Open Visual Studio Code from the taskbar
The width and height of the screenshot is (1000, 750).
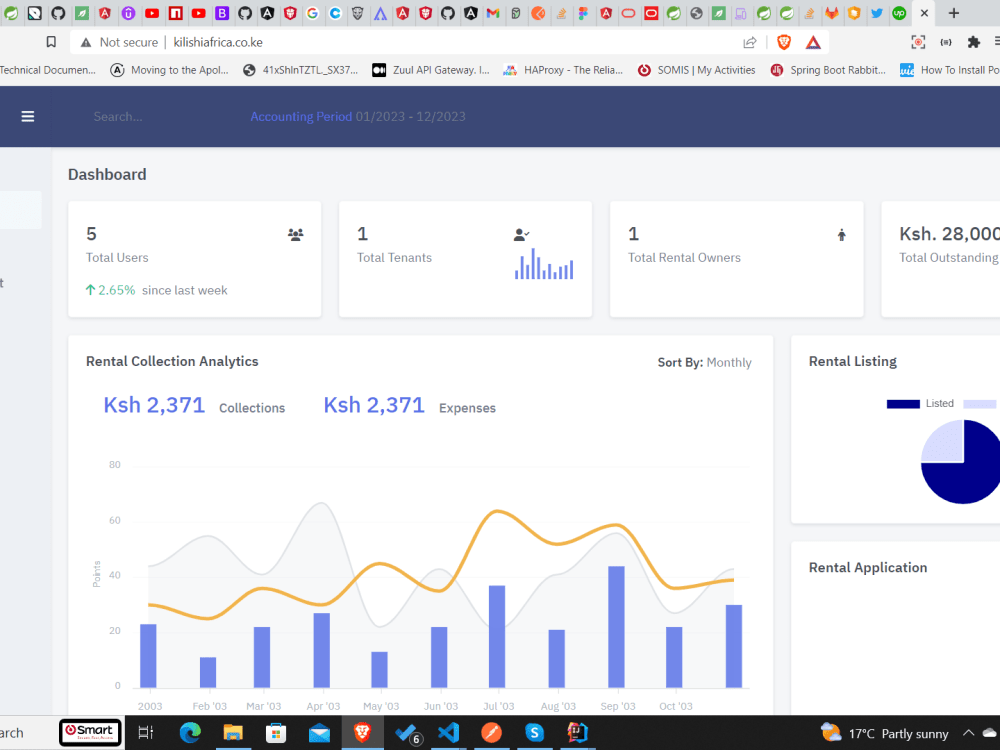coord(448,732)
